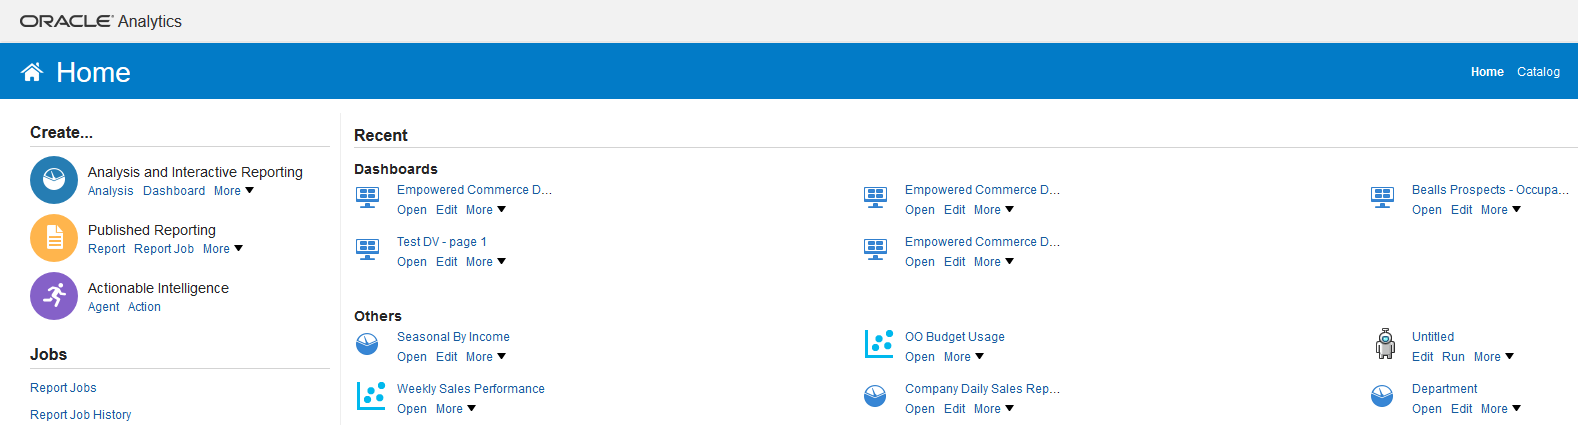This screenshot has width=1578, height=425.
Task: Click Open under Company Daily Sales Rep
Action: click(920, 409)
